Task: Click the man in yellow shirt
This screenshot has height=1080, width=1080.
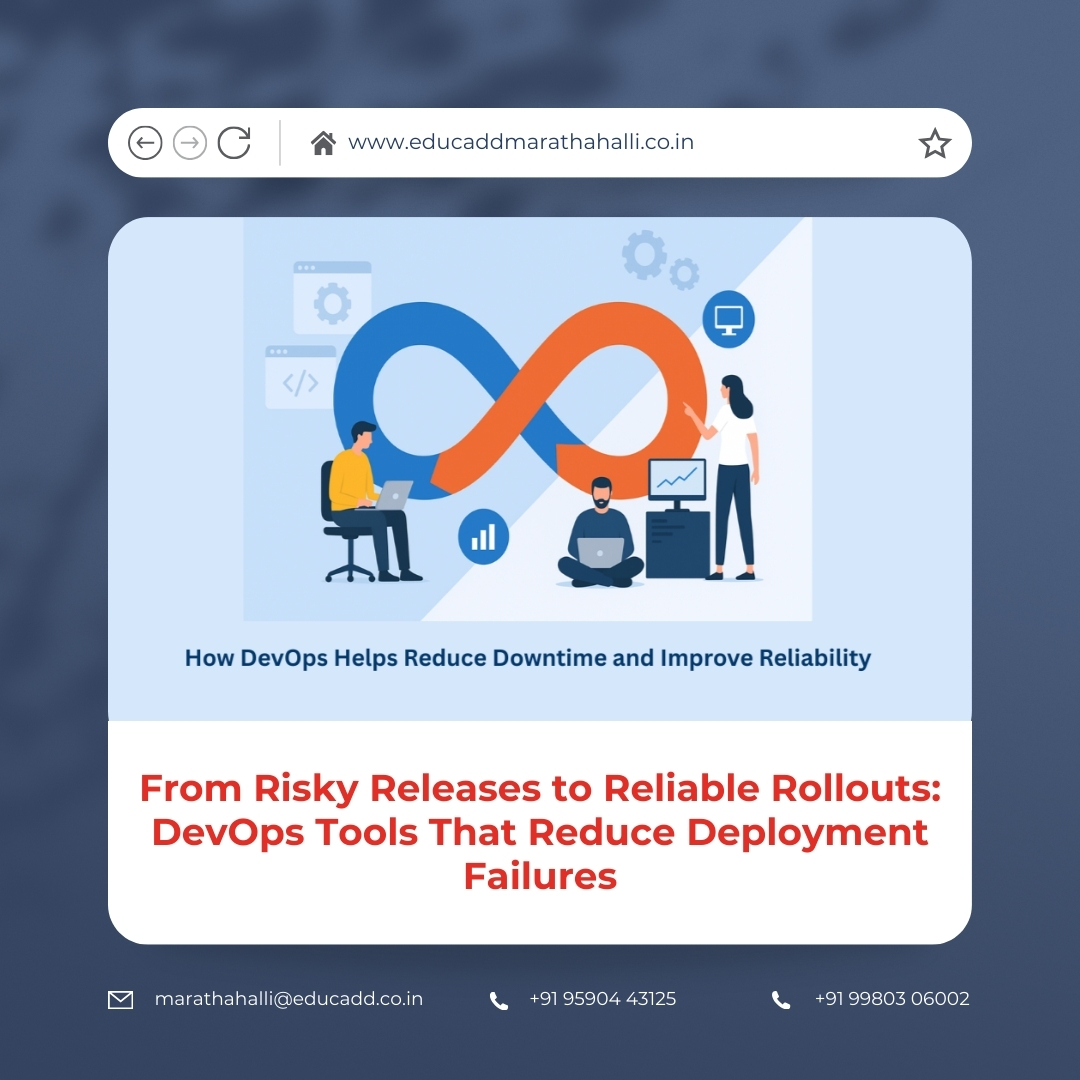Action: (x=368, y=501)
